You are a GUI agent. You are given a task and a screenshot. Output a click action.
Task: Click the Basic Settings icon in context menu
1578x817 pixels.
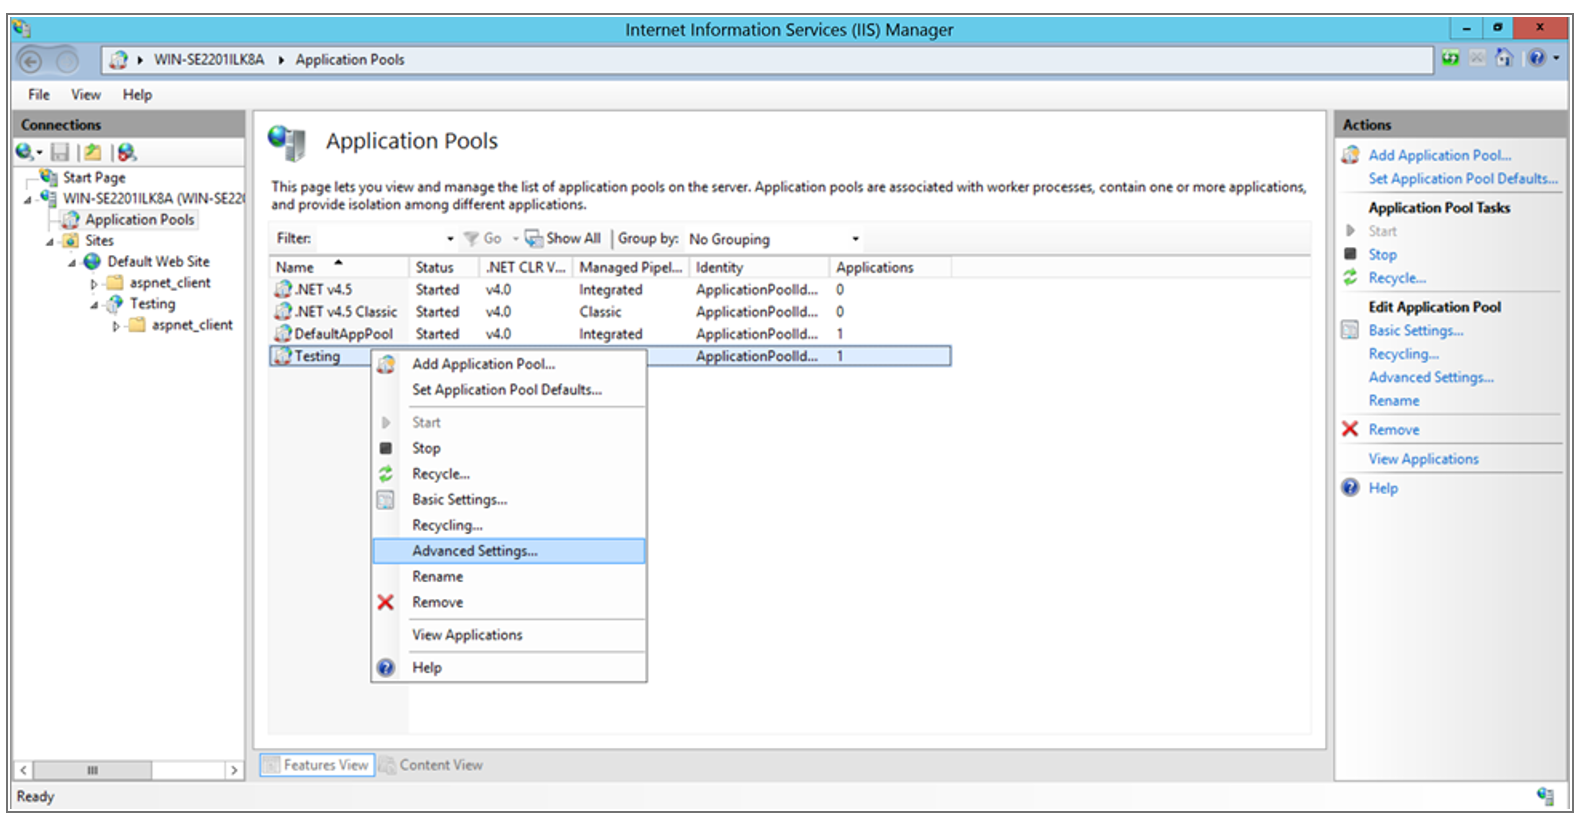tap(385, 499)
